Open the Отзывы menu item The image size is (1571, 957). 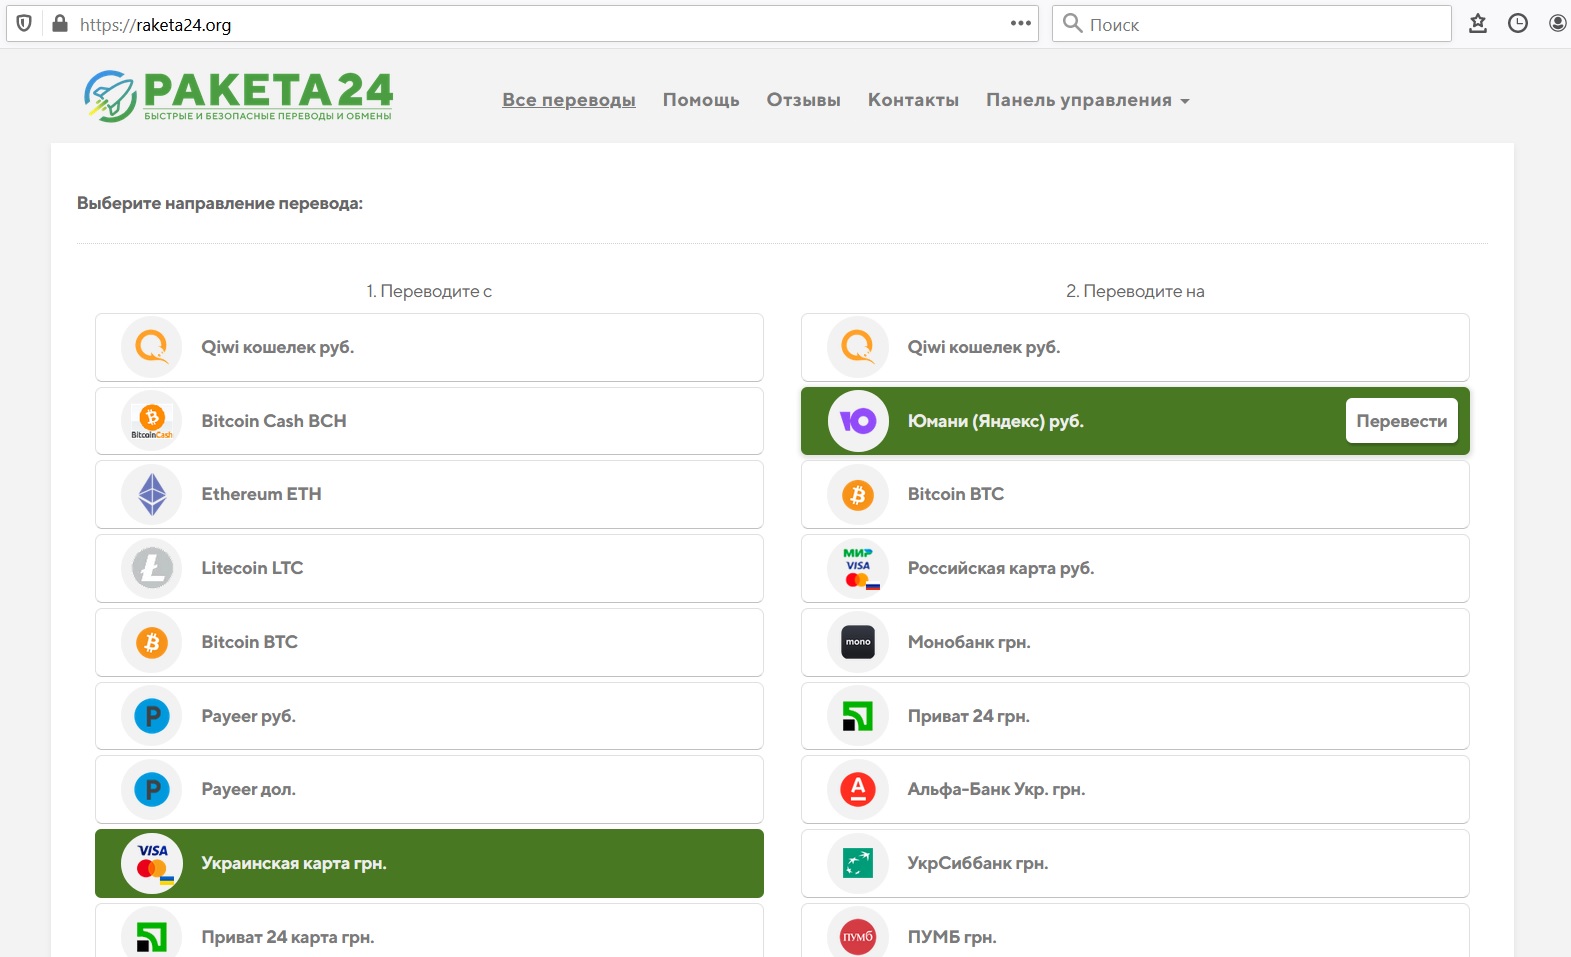coord(804,100)
